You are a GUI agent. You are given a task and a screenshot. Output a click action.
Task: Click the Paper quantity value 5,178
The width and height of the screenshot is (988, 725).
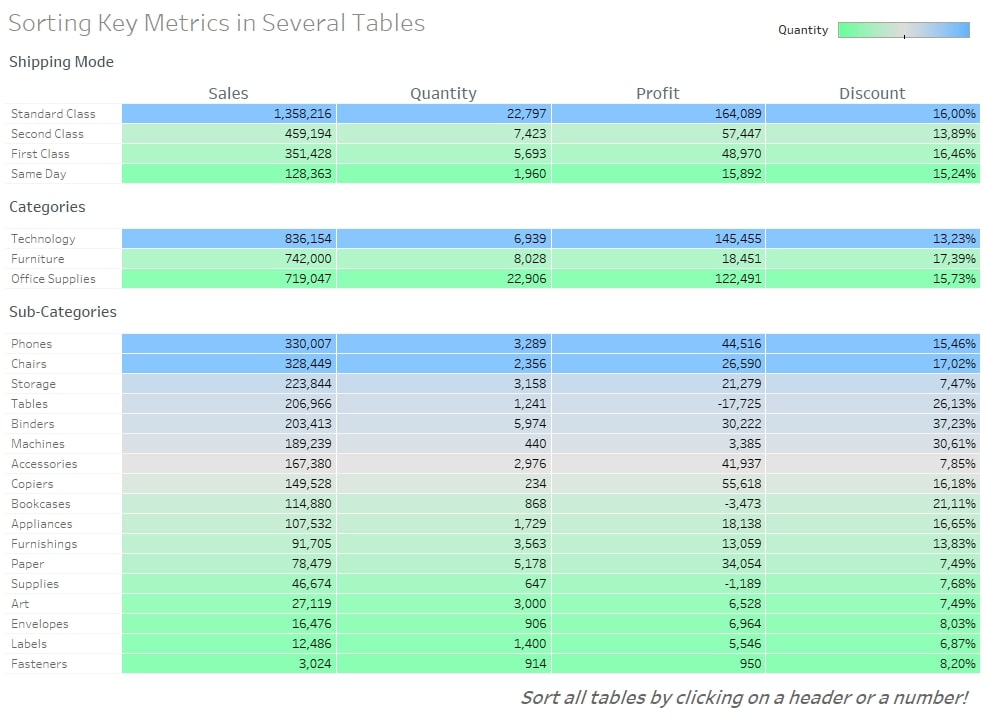529,564
